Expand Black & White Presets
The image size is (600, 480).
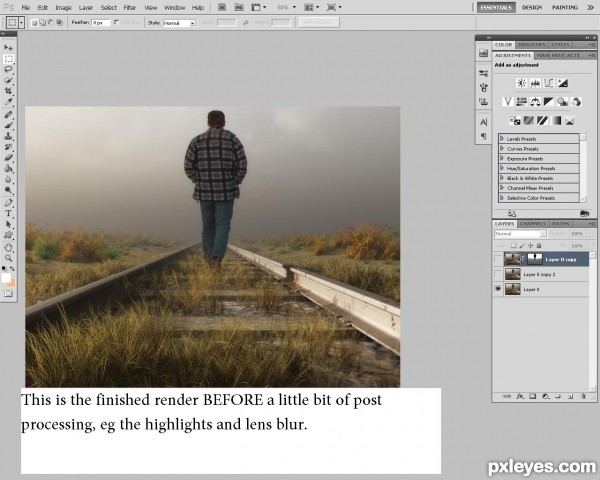pos(502,178)
